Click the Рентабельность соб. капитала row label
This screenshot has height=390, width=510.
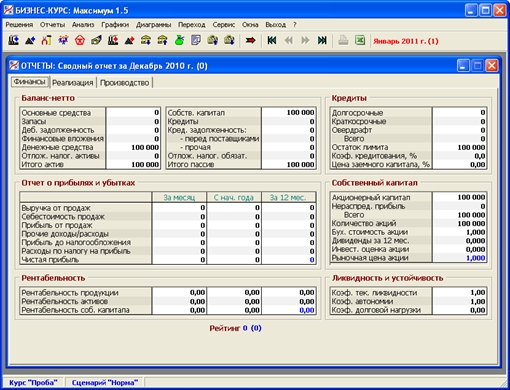[x=75, y=310]
